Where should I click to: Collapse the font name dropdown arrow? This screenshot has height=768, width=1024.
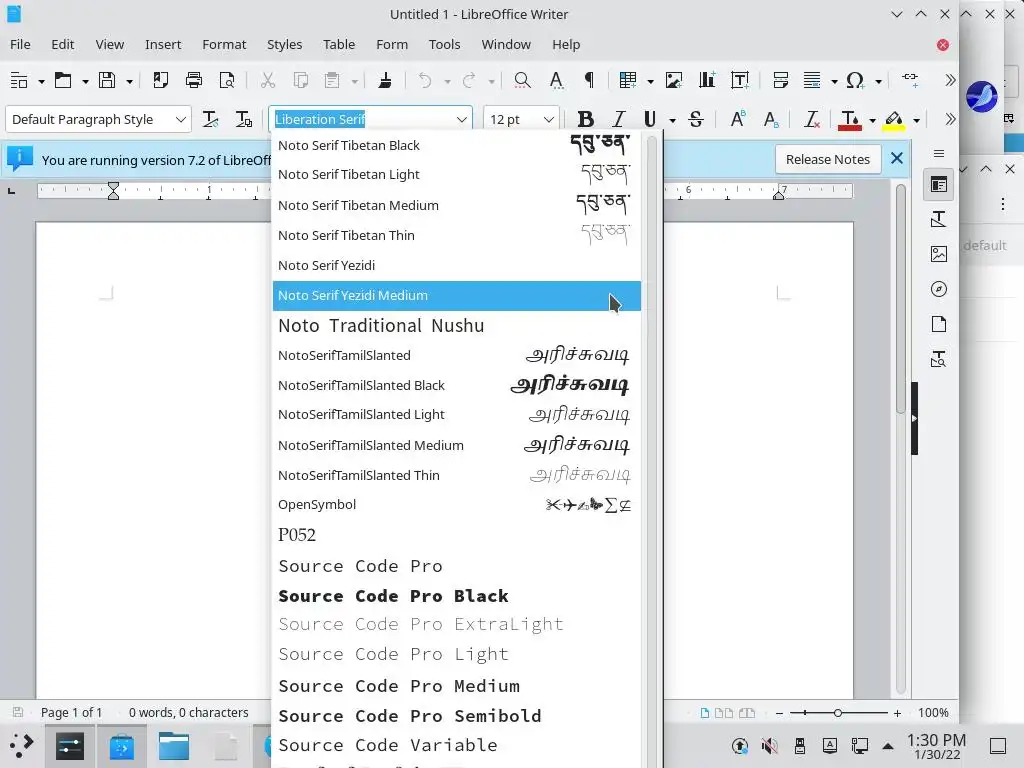pyautogui.click(x=462, y=120)
